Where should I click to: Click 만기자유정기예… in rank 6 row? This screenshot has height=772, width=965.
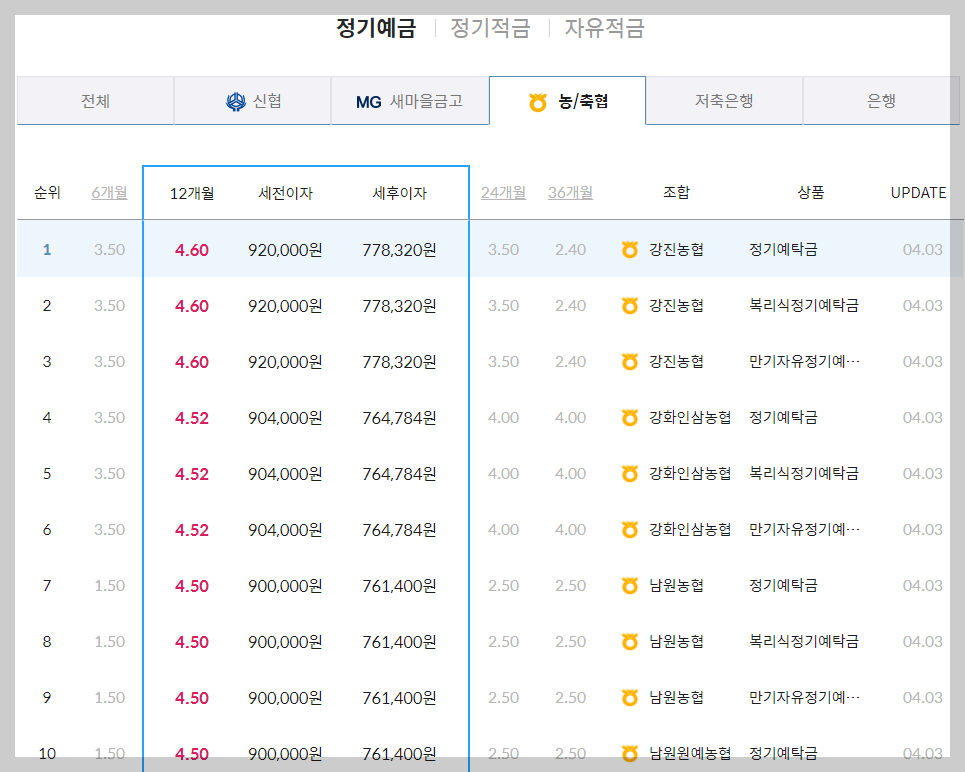(804, 529)
